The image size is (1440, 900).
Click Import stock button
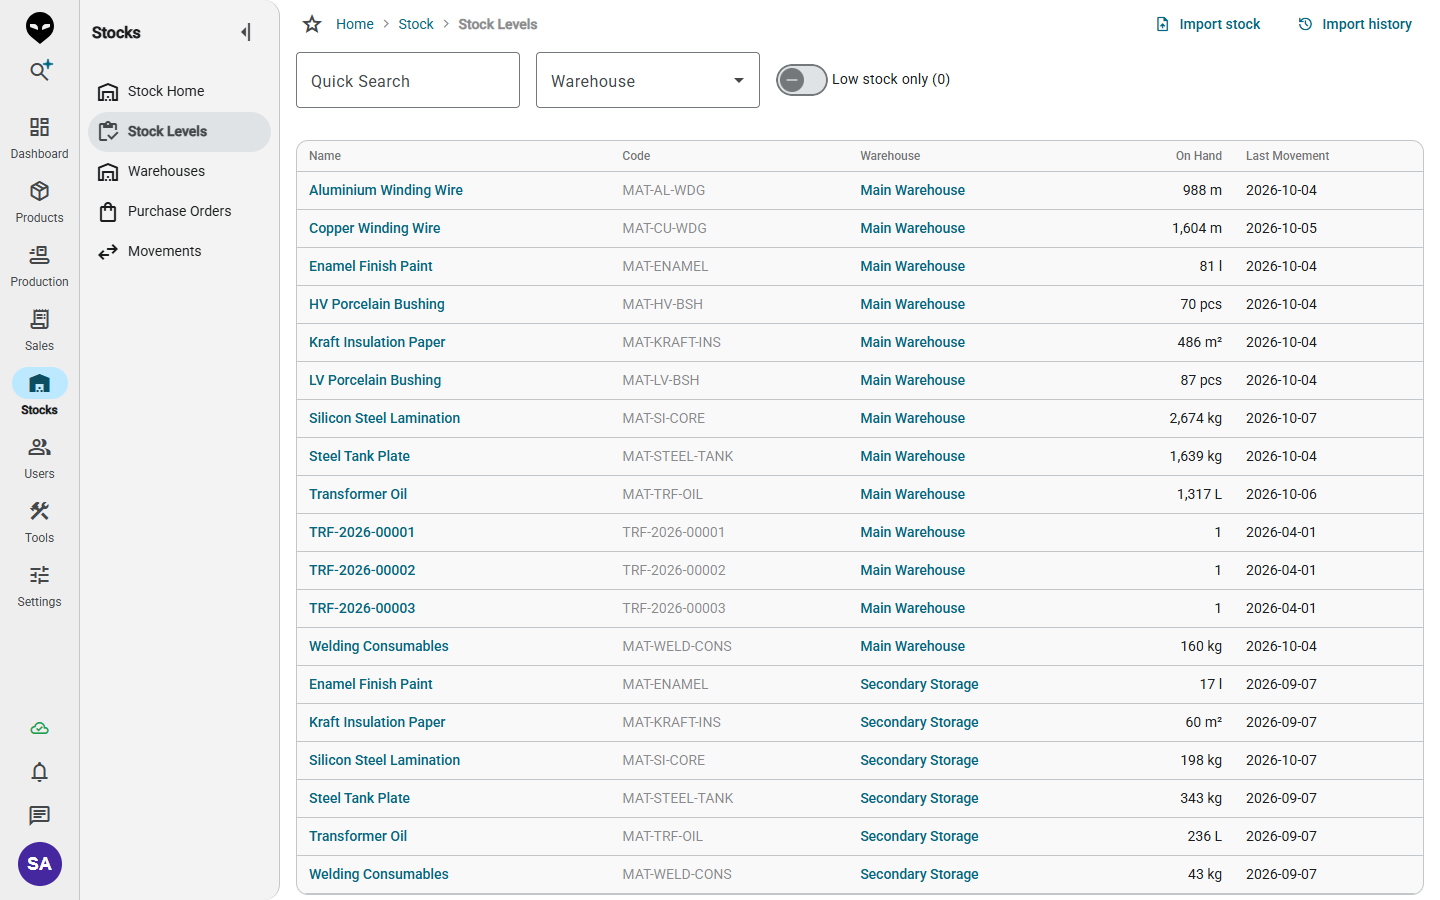[1208, 24]
